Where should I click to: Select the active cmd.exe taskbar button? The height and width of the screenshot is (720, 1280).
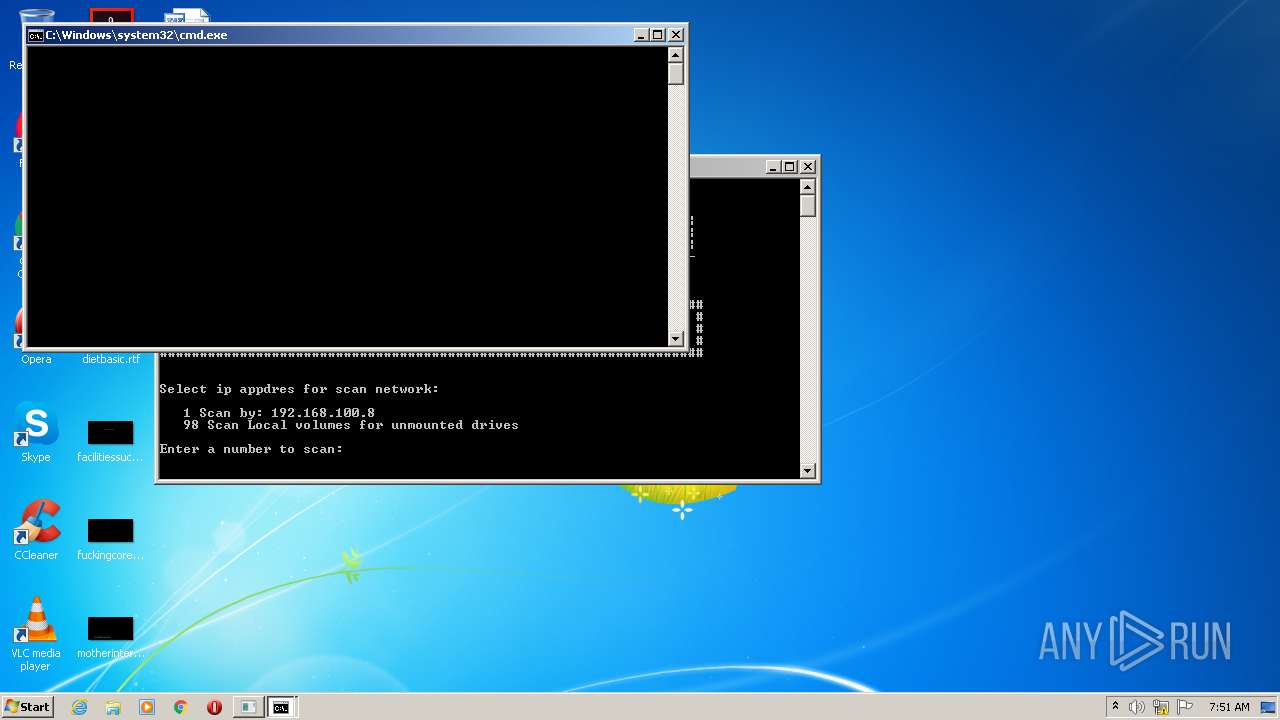click(282, 707)
